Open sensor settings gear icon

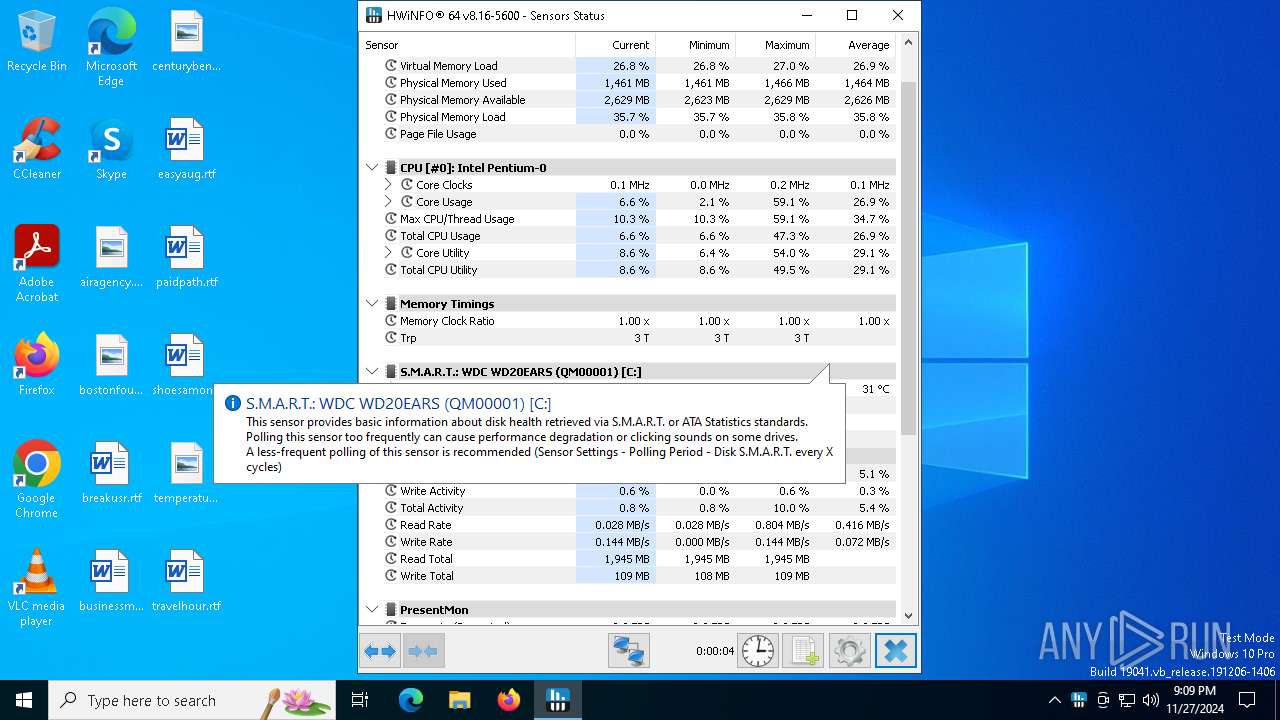click(849, 651)
